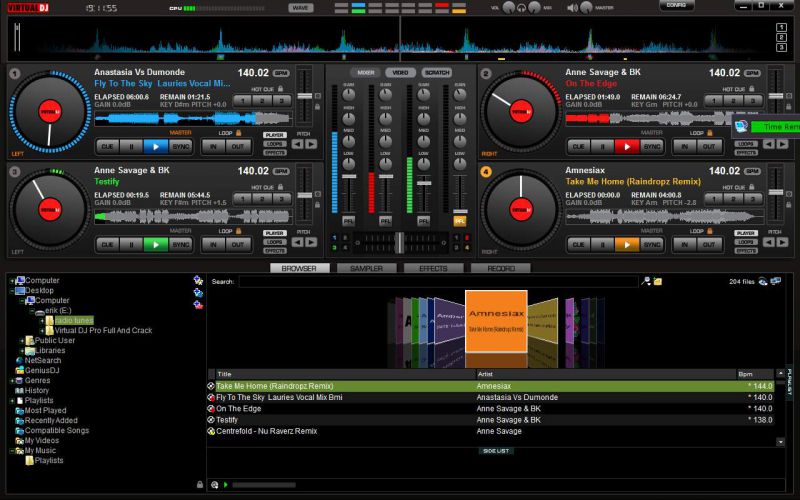Screen dimensions: 800x500
Task: Pause deck 1 track
Action: coord(131,146)
